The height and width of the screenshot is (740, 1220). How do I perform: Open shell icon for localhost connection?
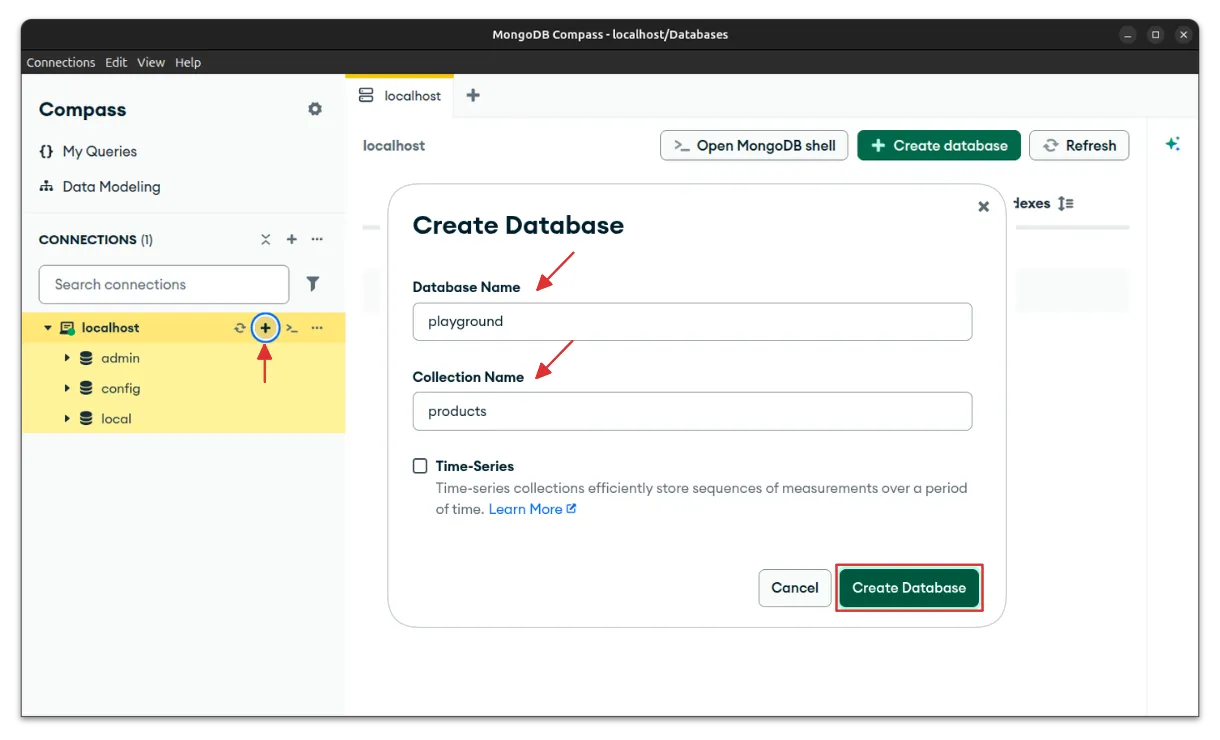click(292, 328)
